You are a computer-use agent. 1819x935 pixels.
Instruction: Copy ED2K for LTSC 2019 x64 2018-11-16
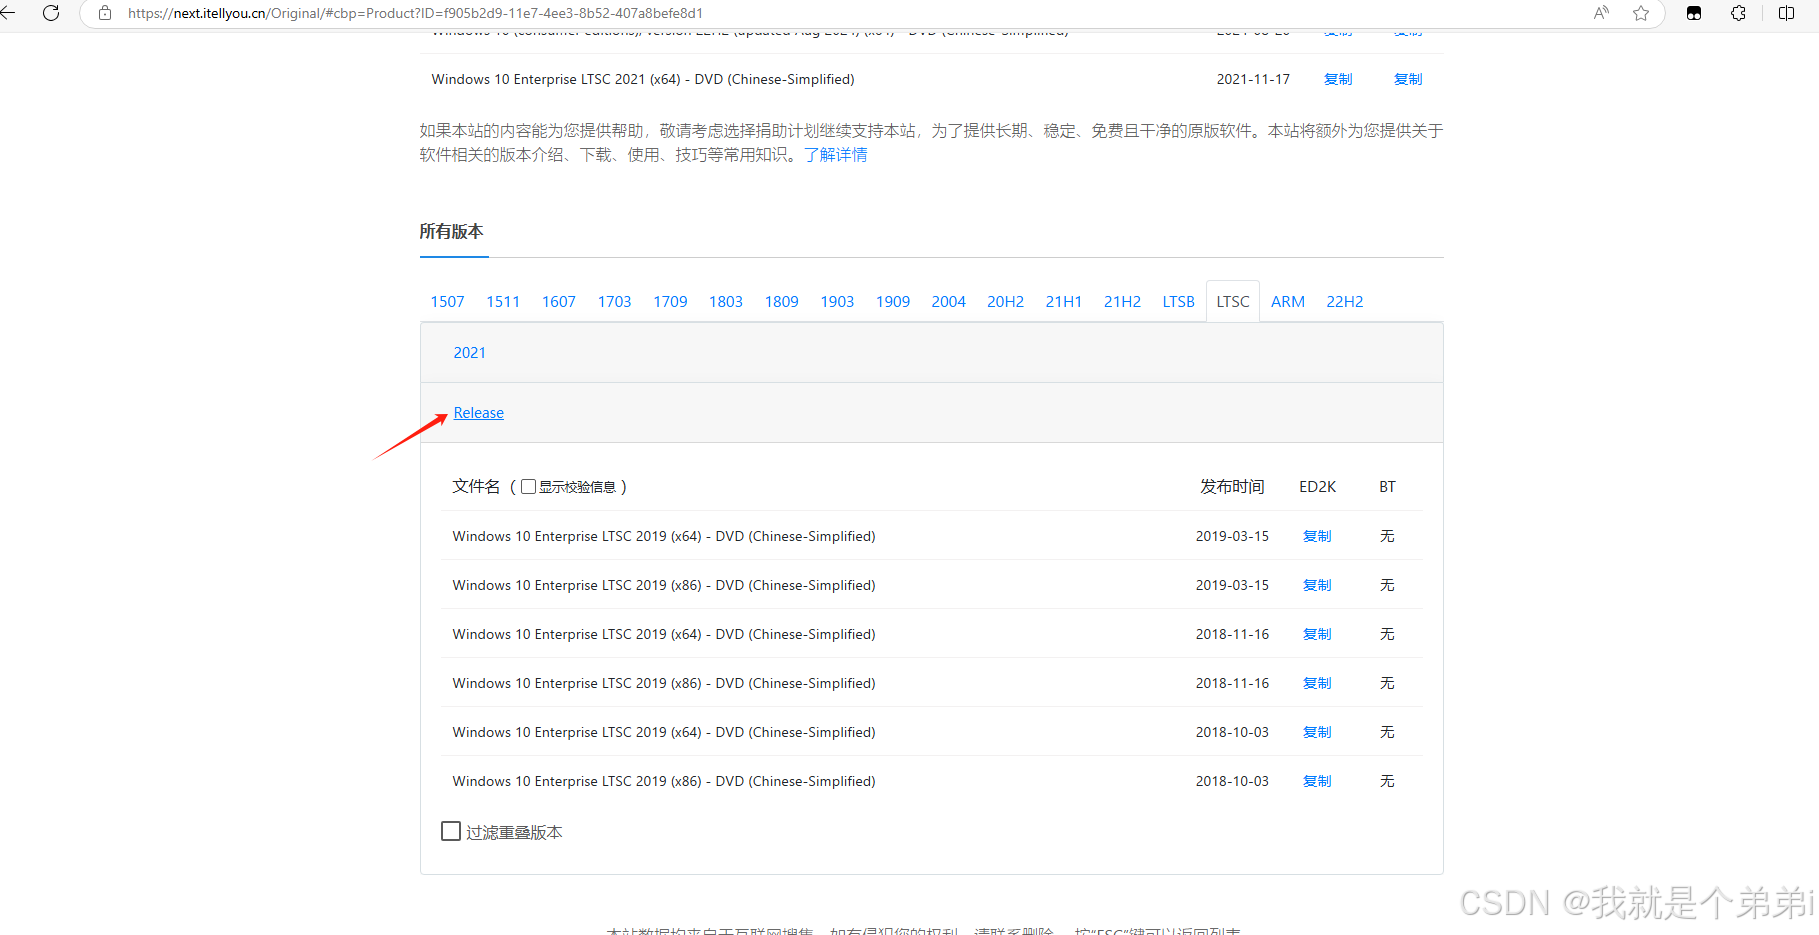pyautogui.click(x=1317, y=634)
